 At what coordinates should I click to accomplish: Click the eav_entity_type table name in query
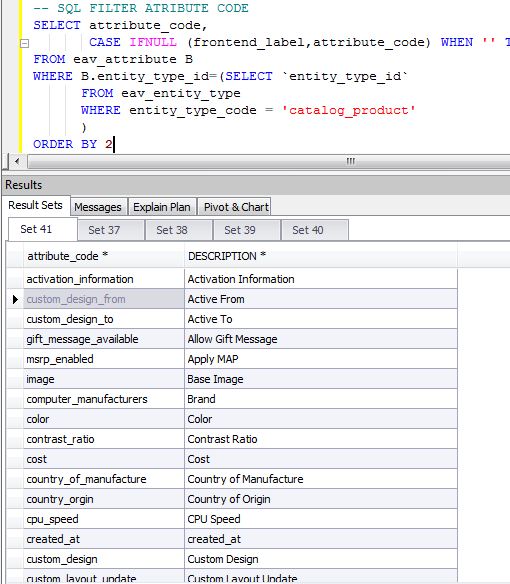tap(181, 93)
